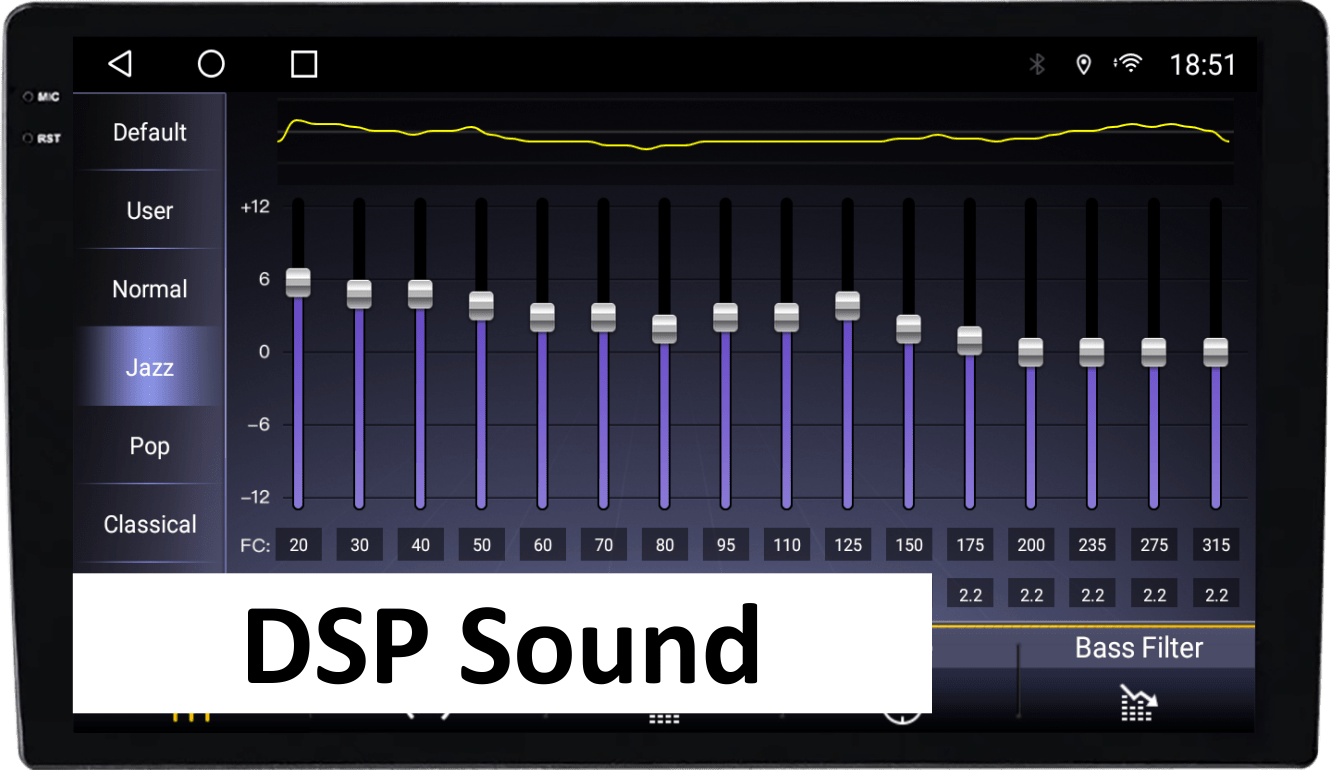
Task: Choose the Normal equalizer preset
Action: click(150, 289)
